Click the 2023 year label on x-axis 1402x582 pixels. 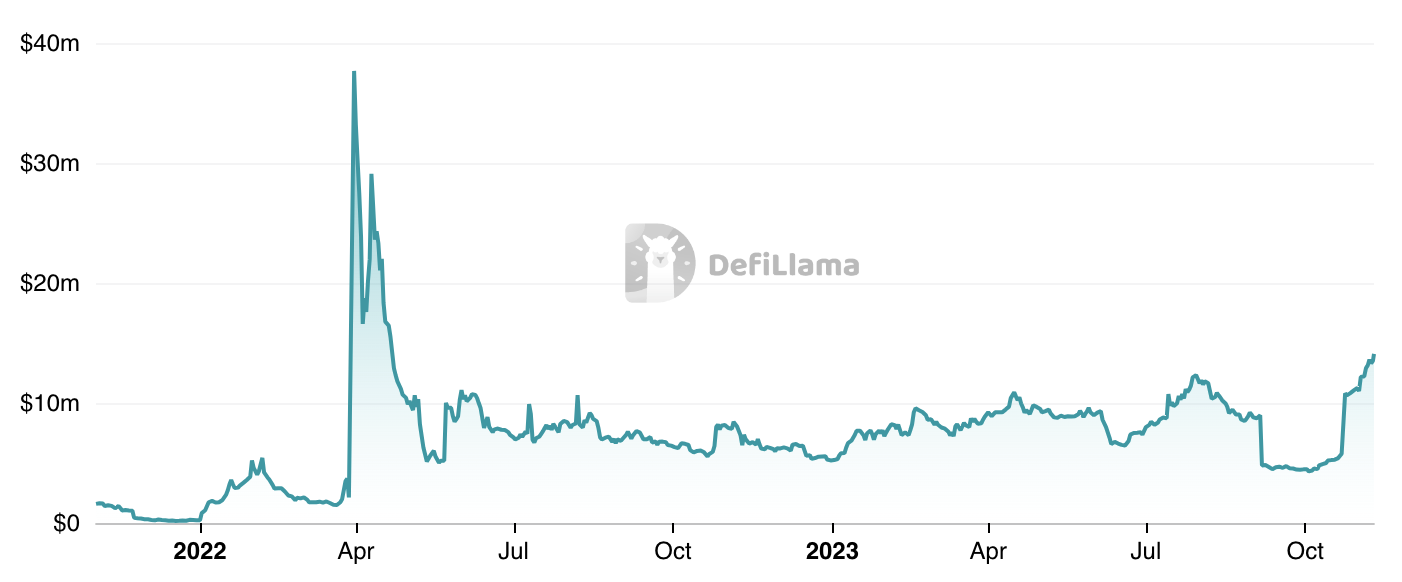coord(832,551)
